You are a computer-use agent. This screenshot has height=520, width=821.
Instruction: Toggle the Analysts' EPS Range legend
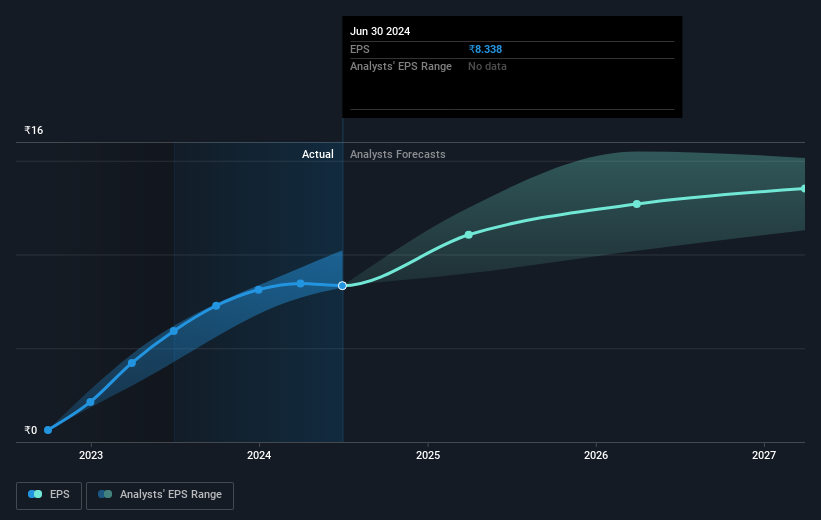pyautogui.click(x=160, y=495)
